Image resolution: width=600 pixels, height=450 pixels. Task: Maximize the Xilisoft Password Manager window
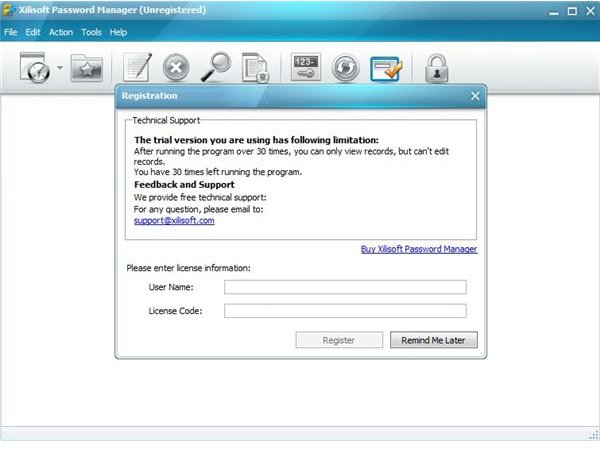point(572,11)
